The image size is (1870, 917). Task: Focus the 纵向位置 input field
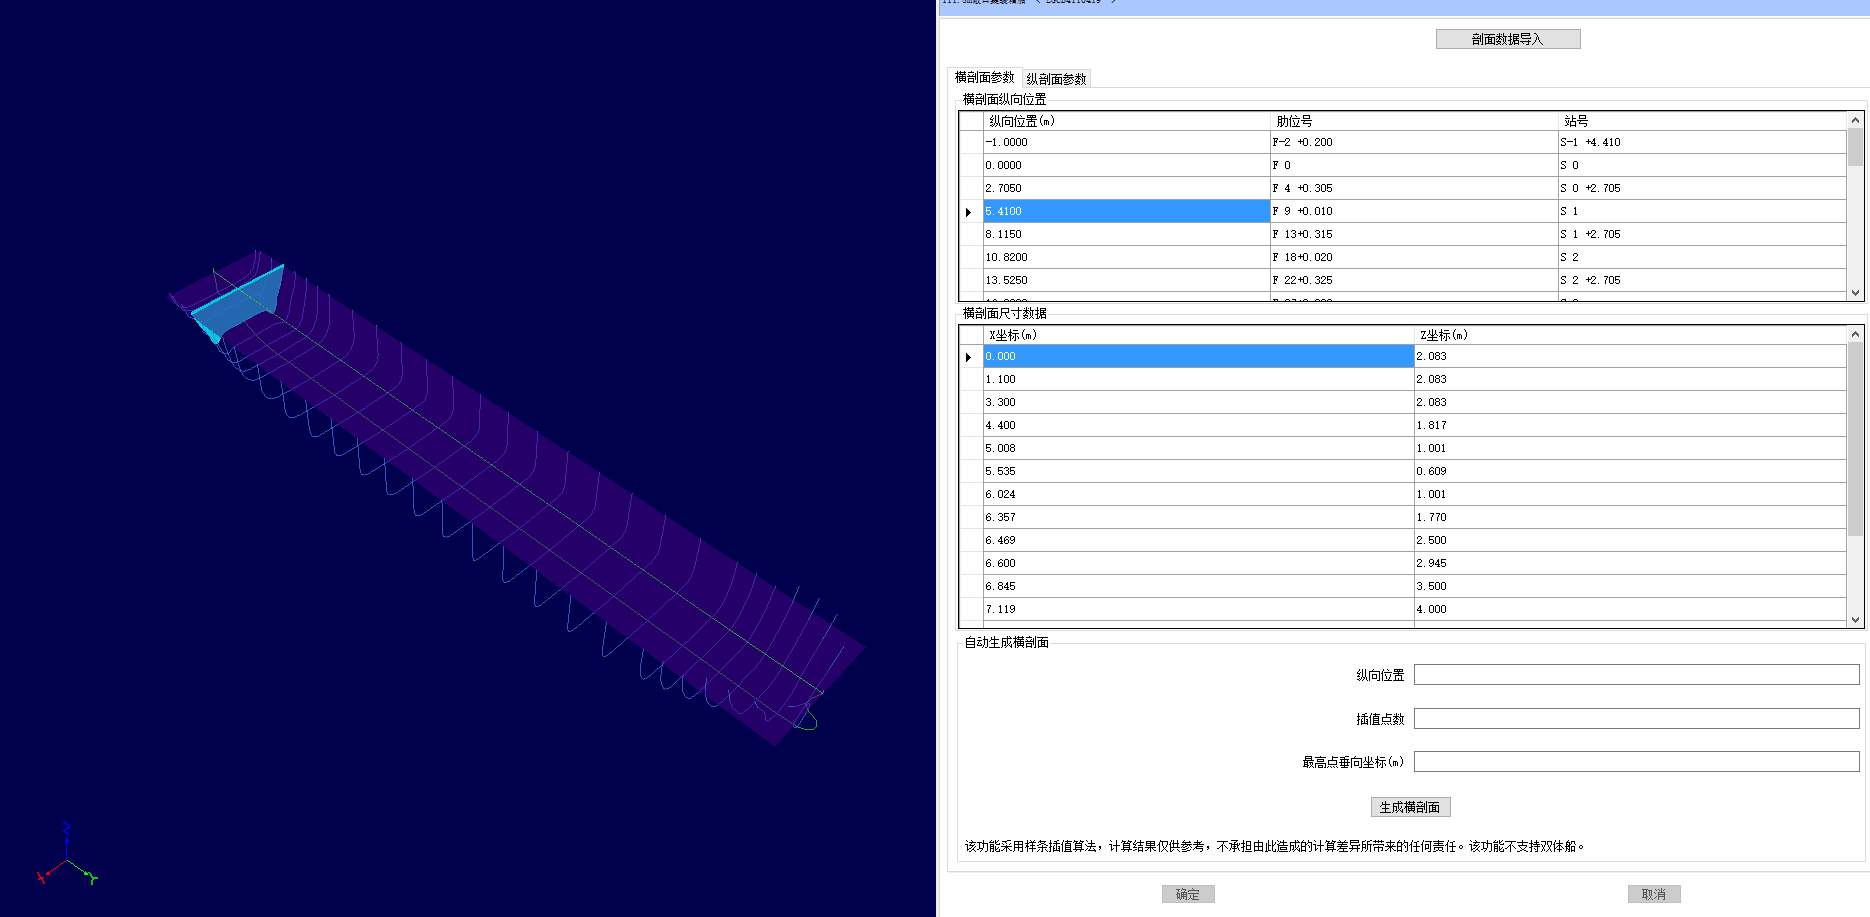click(1635, 675)
